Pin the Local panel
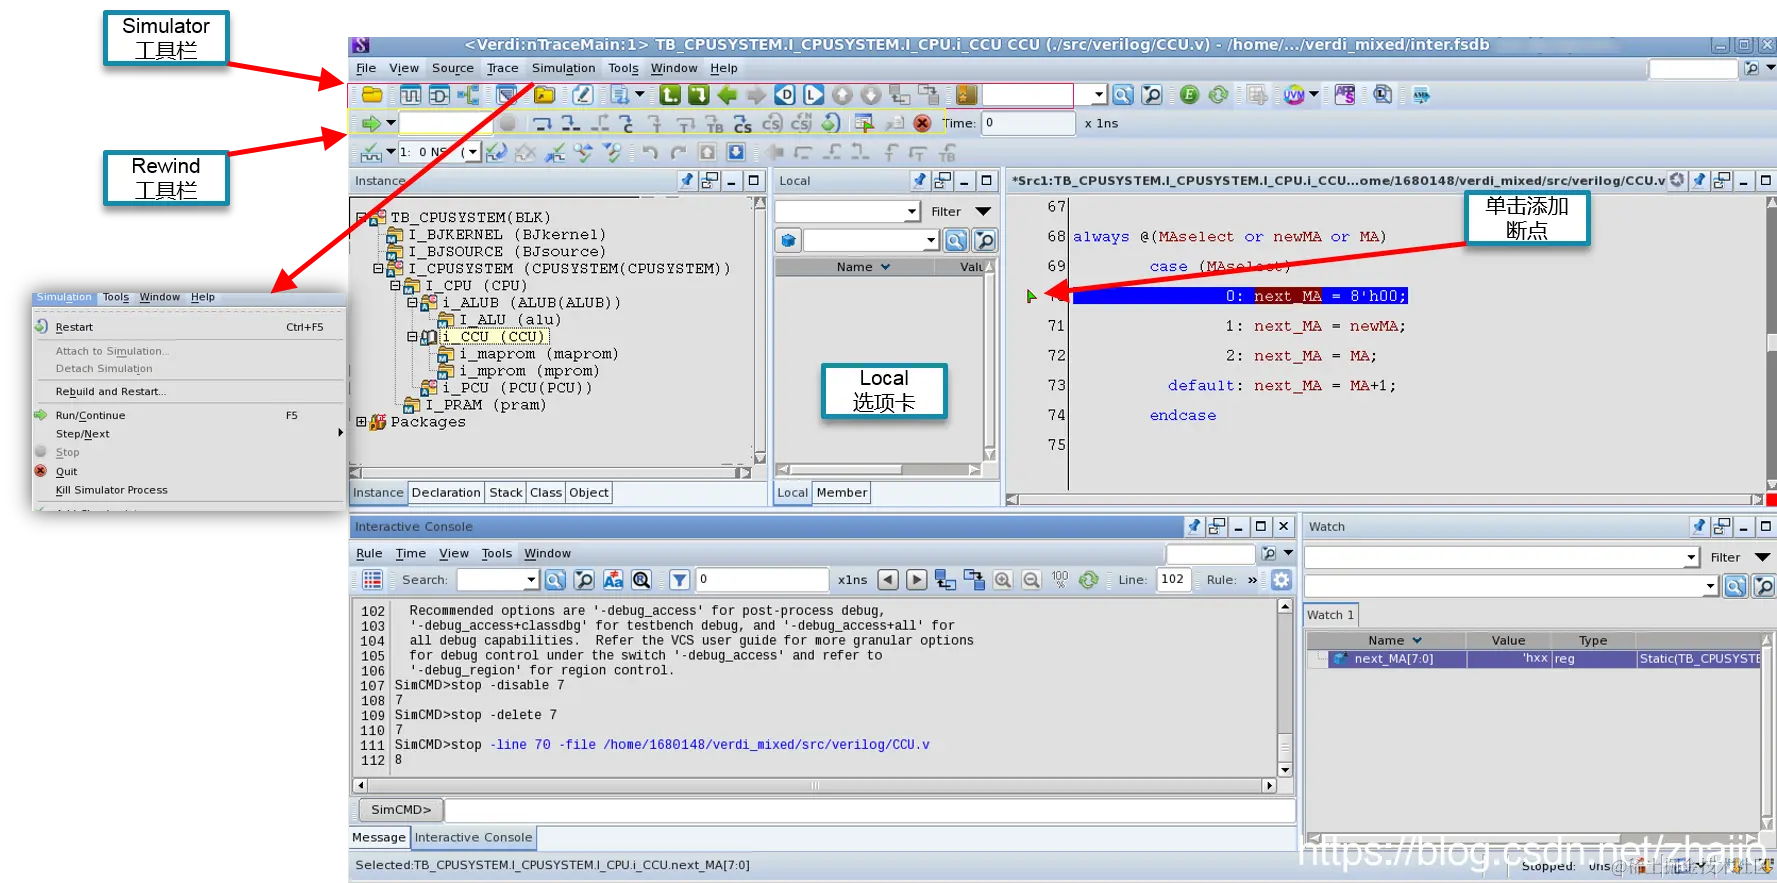The height and width of the screenshot is (883, 1777). tap(919, 180)
